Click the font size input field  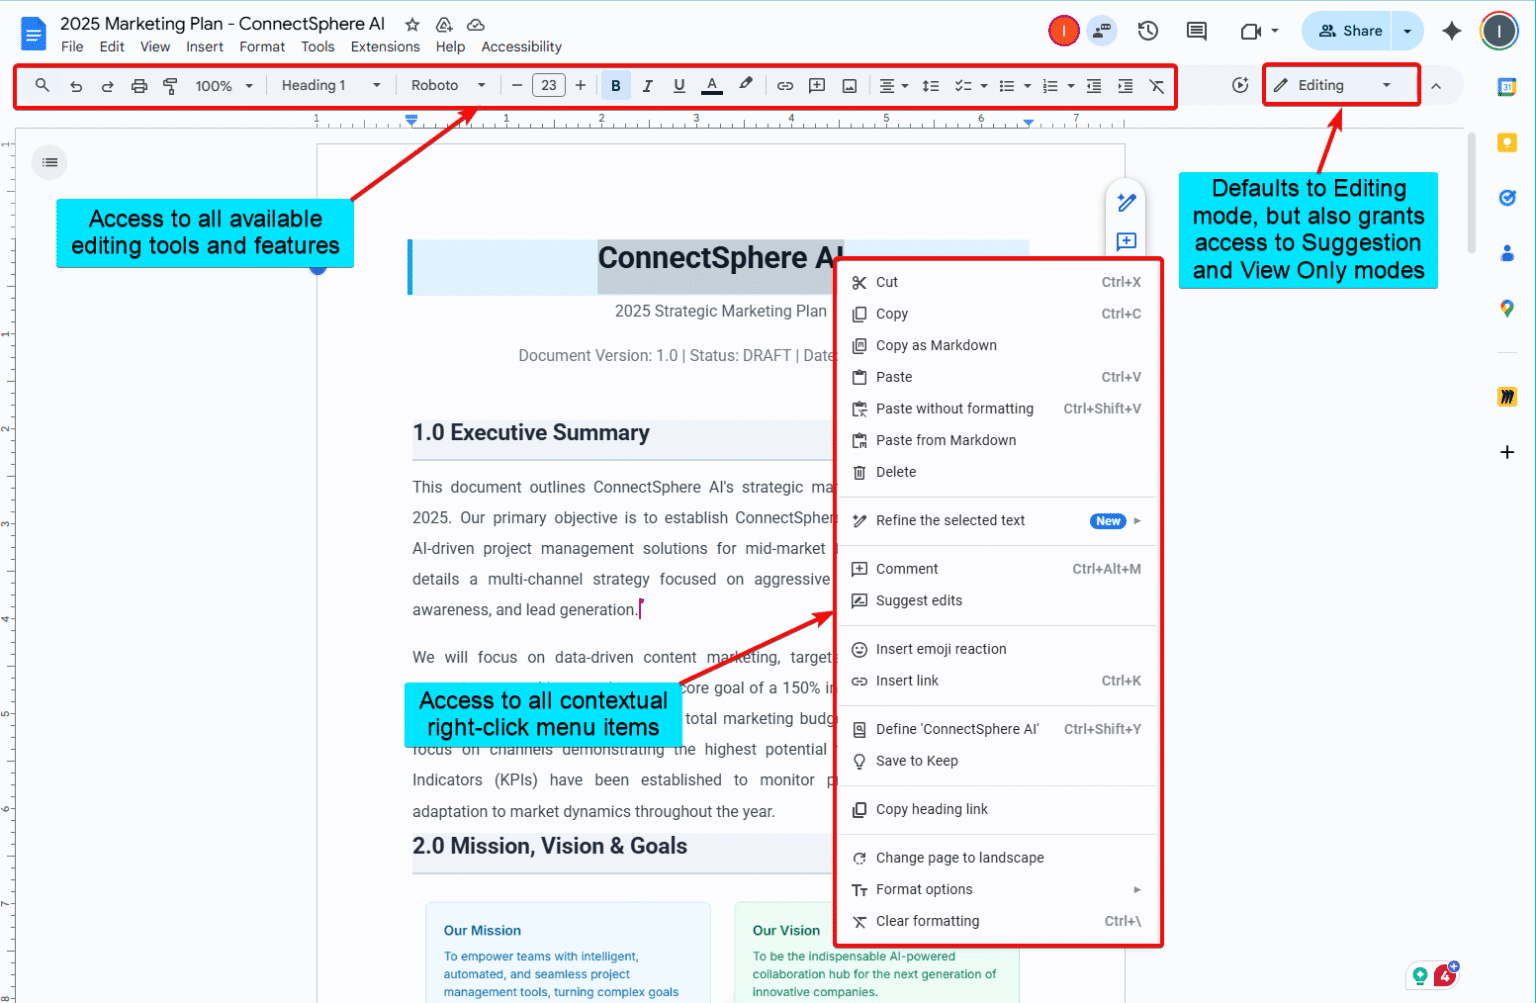(x=549, y=85)
